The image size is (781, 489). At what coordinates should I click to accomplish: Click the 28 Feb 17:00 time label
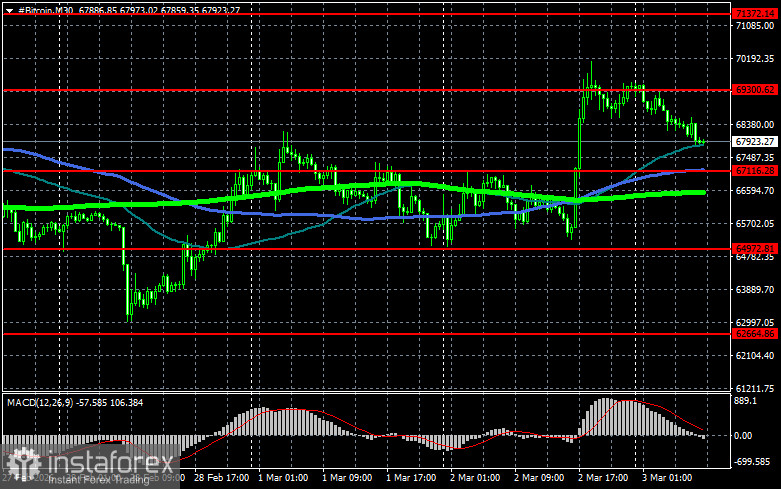(x=222, y=478)
